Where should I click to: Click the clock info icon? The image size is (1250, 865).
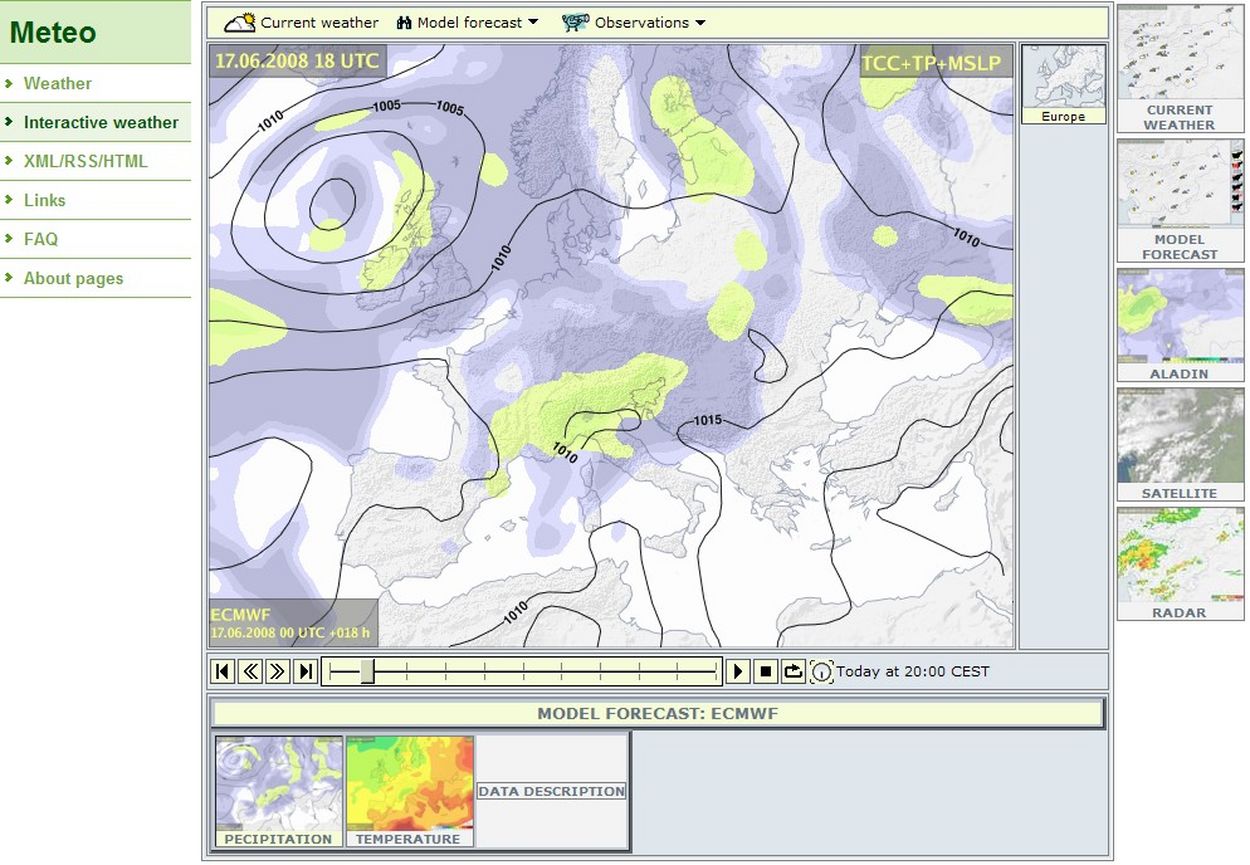click(x=821, y=672)
